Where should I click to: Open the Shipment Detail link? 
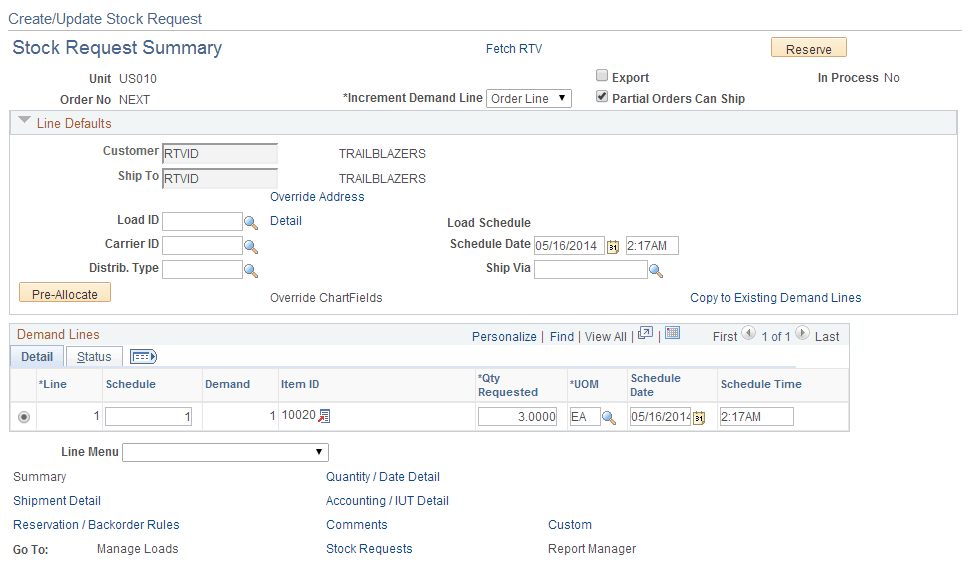(57, 501)
